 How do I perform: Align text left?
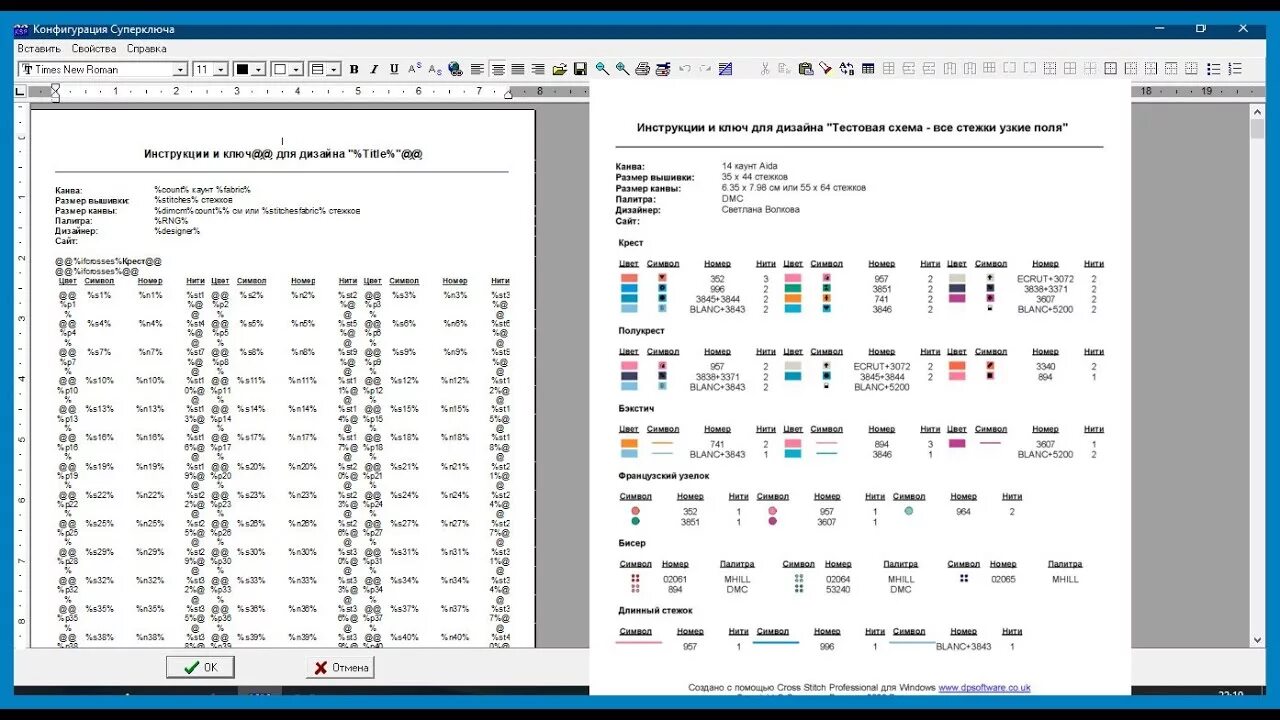point(477,69)
